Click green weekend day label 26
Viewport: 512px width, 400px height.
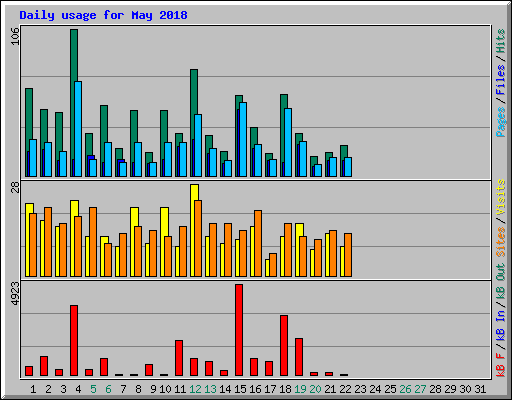click(x=405, y=389)
